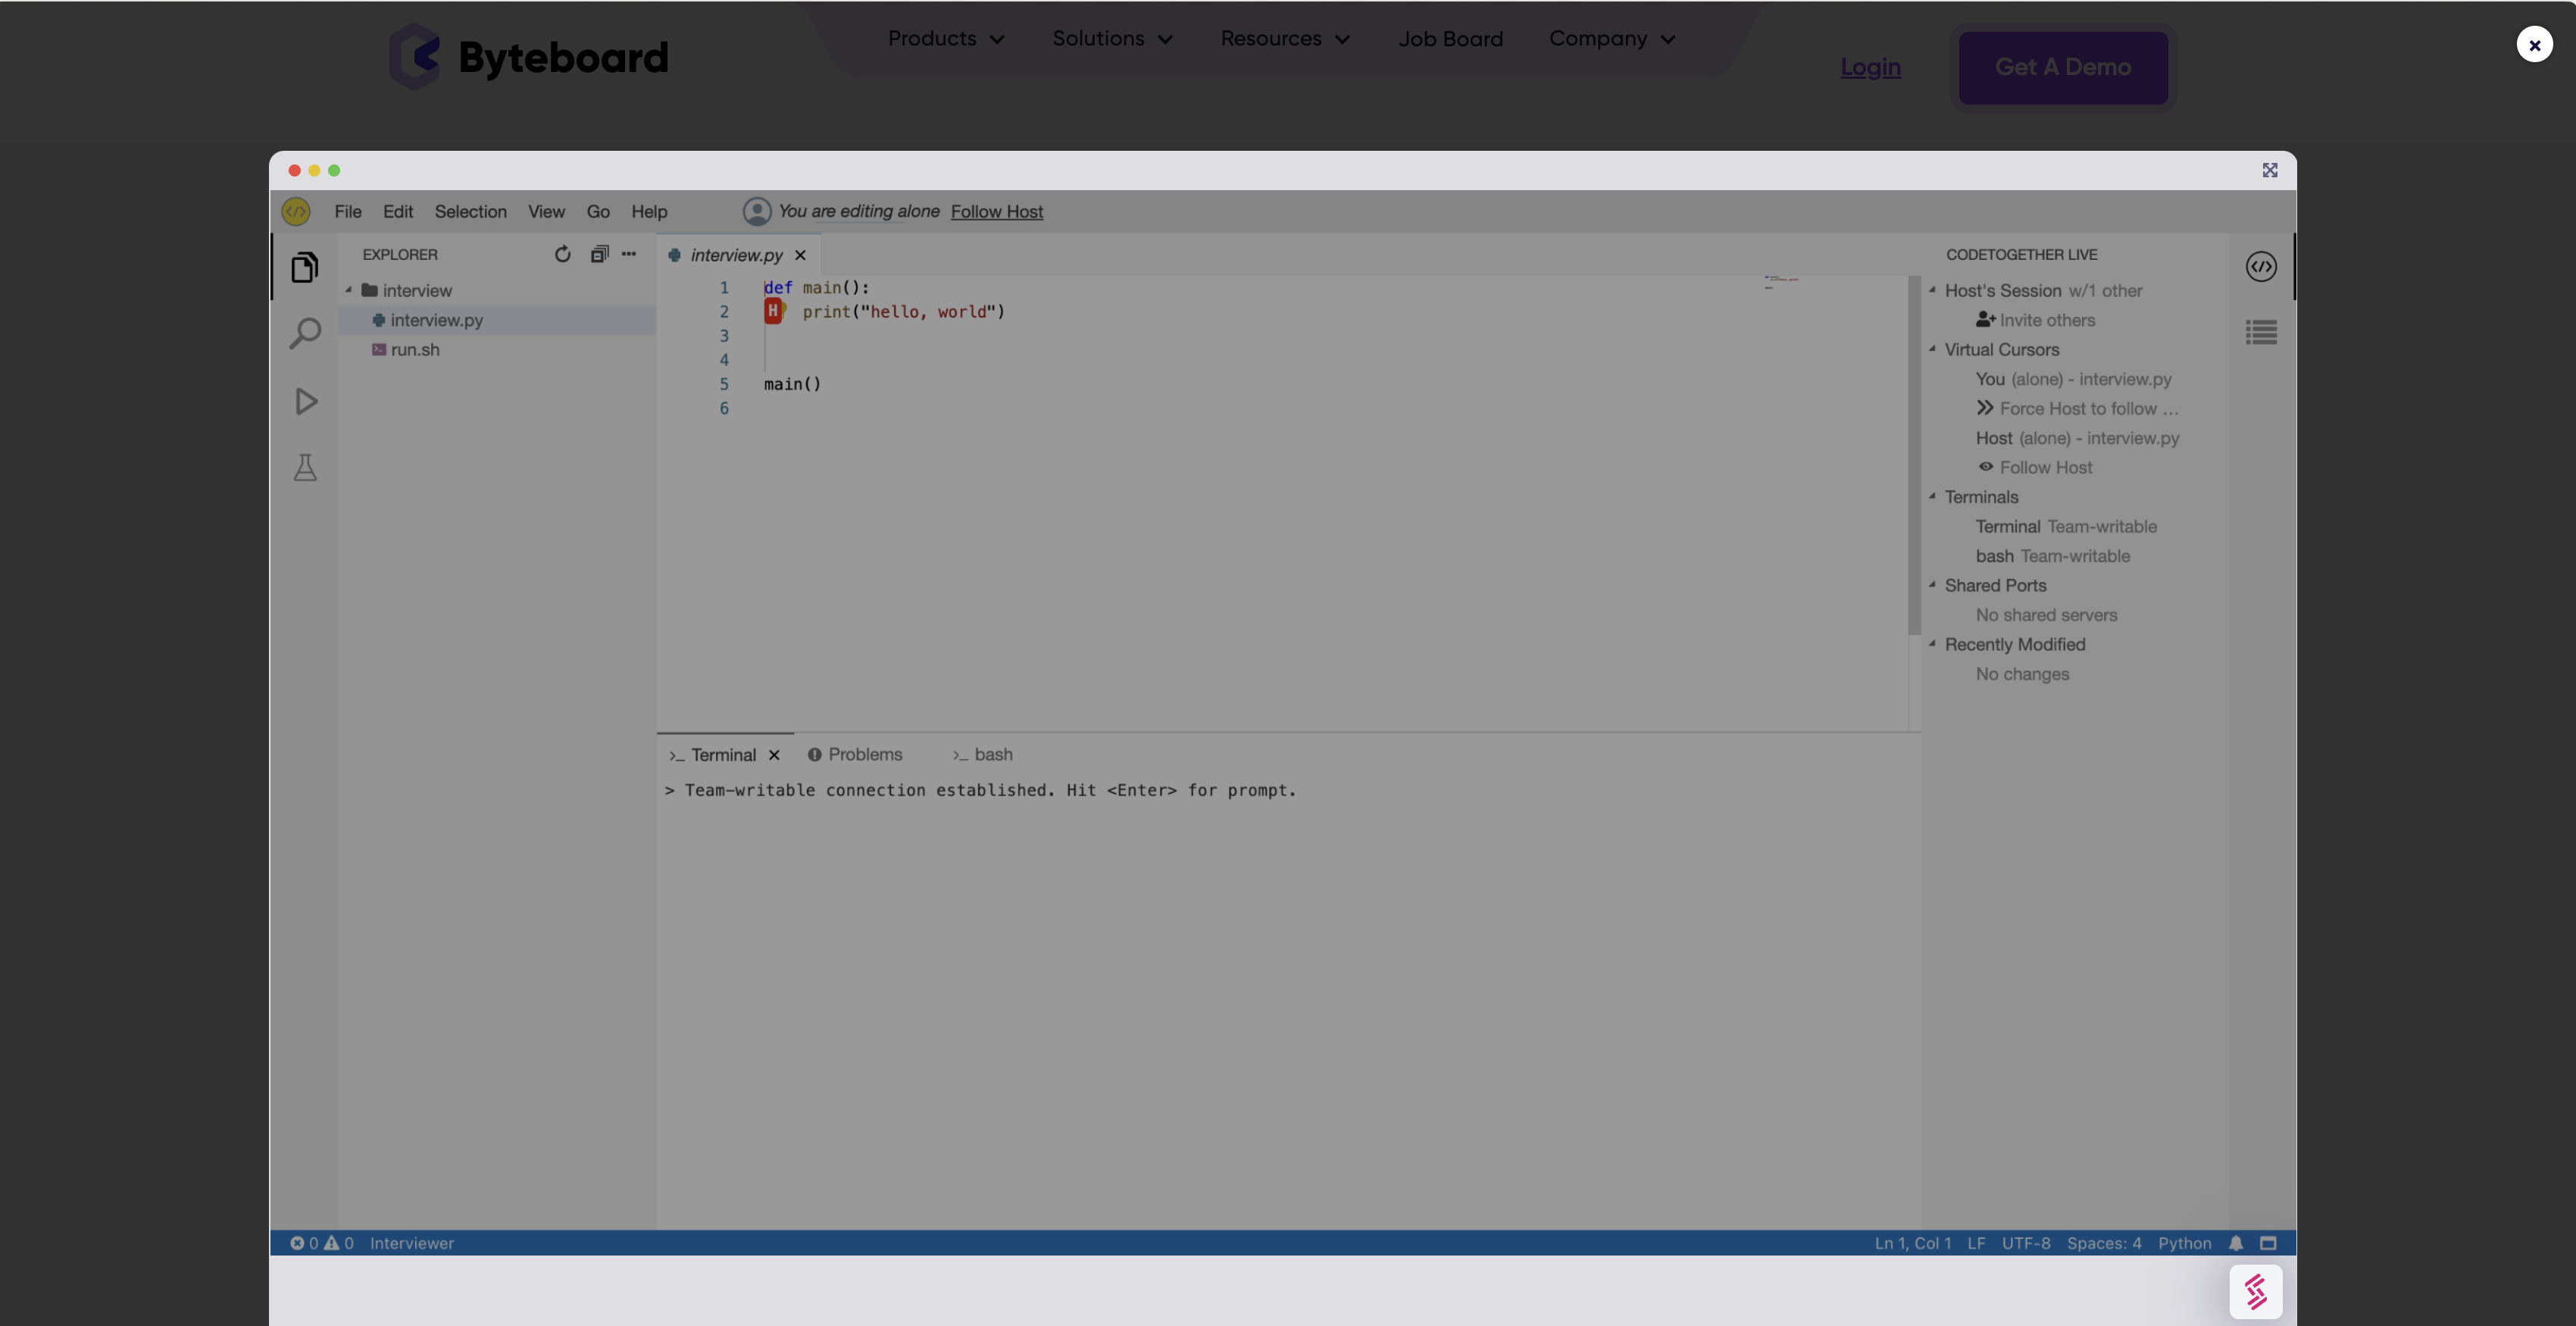Screen dimensions: 2576x1326
Task: Click the errors and warnings count in status bar
Action: pos(322,1243)
